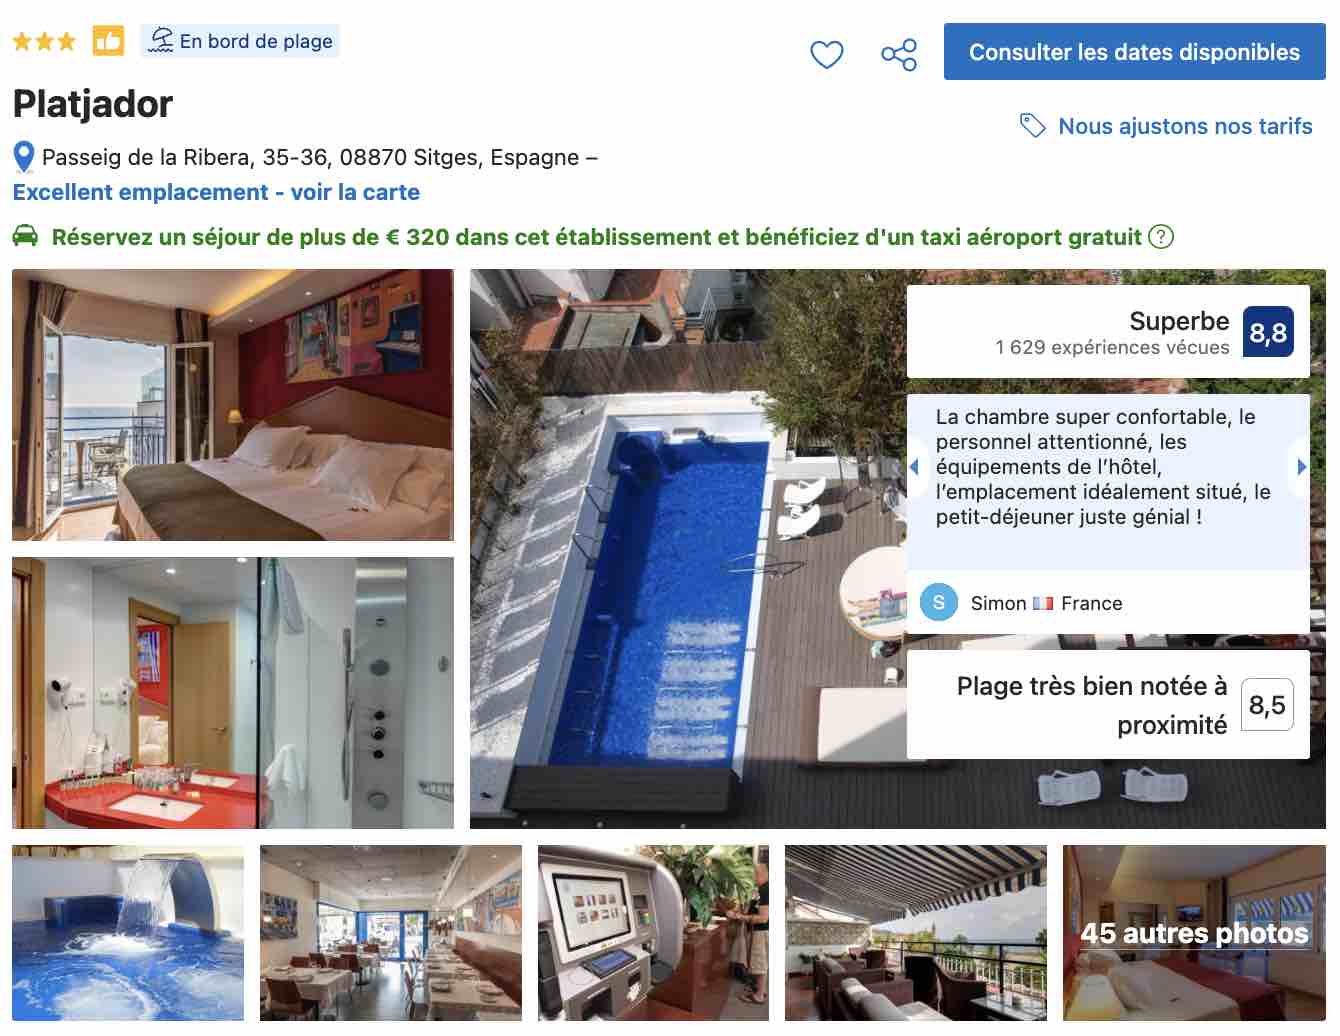Show the previous guest review arrow

pyautogui.click(x=914, y=466)
